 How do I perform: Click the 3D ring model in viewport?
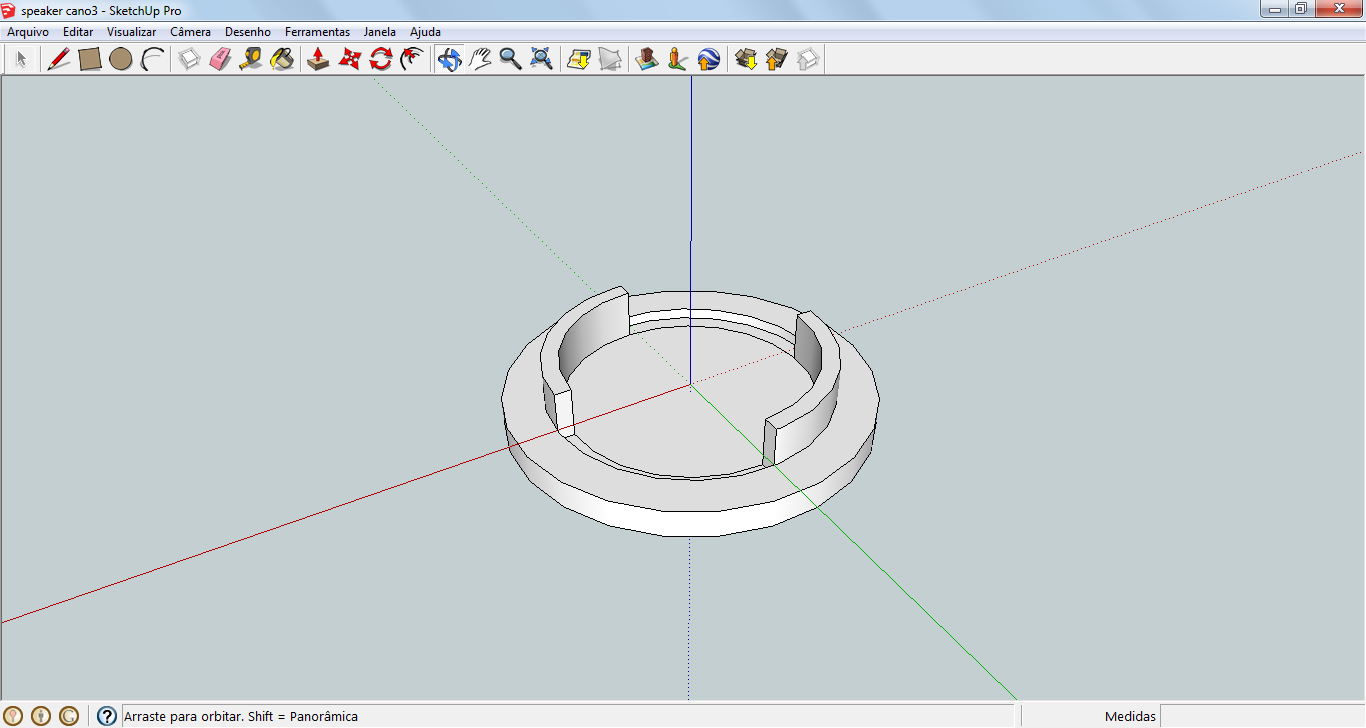[x=690, y=411]
